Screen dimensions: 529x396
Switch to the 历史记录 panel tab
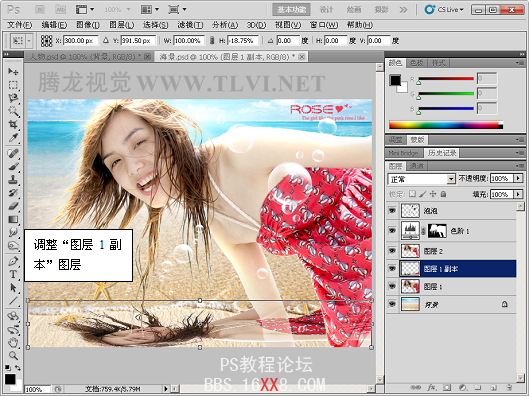442,153
